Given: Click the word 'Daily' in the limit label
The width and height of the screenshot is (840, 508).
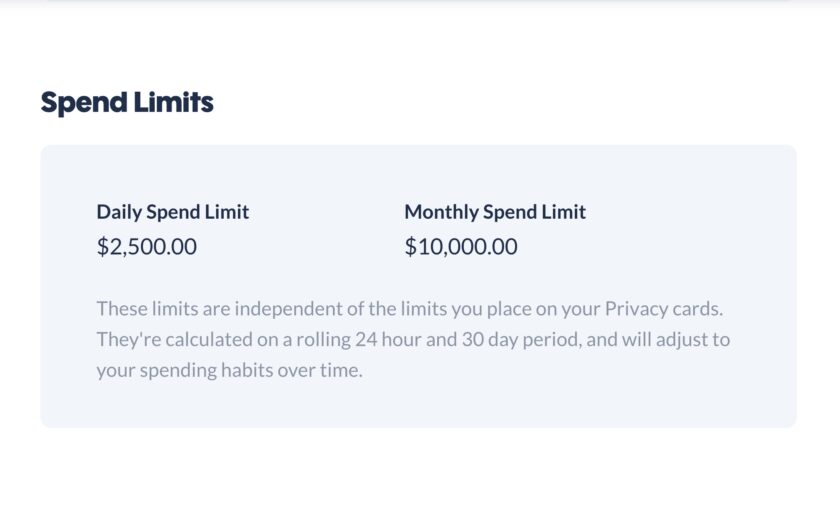Looking at the screenshot, I should coord(119,212).
